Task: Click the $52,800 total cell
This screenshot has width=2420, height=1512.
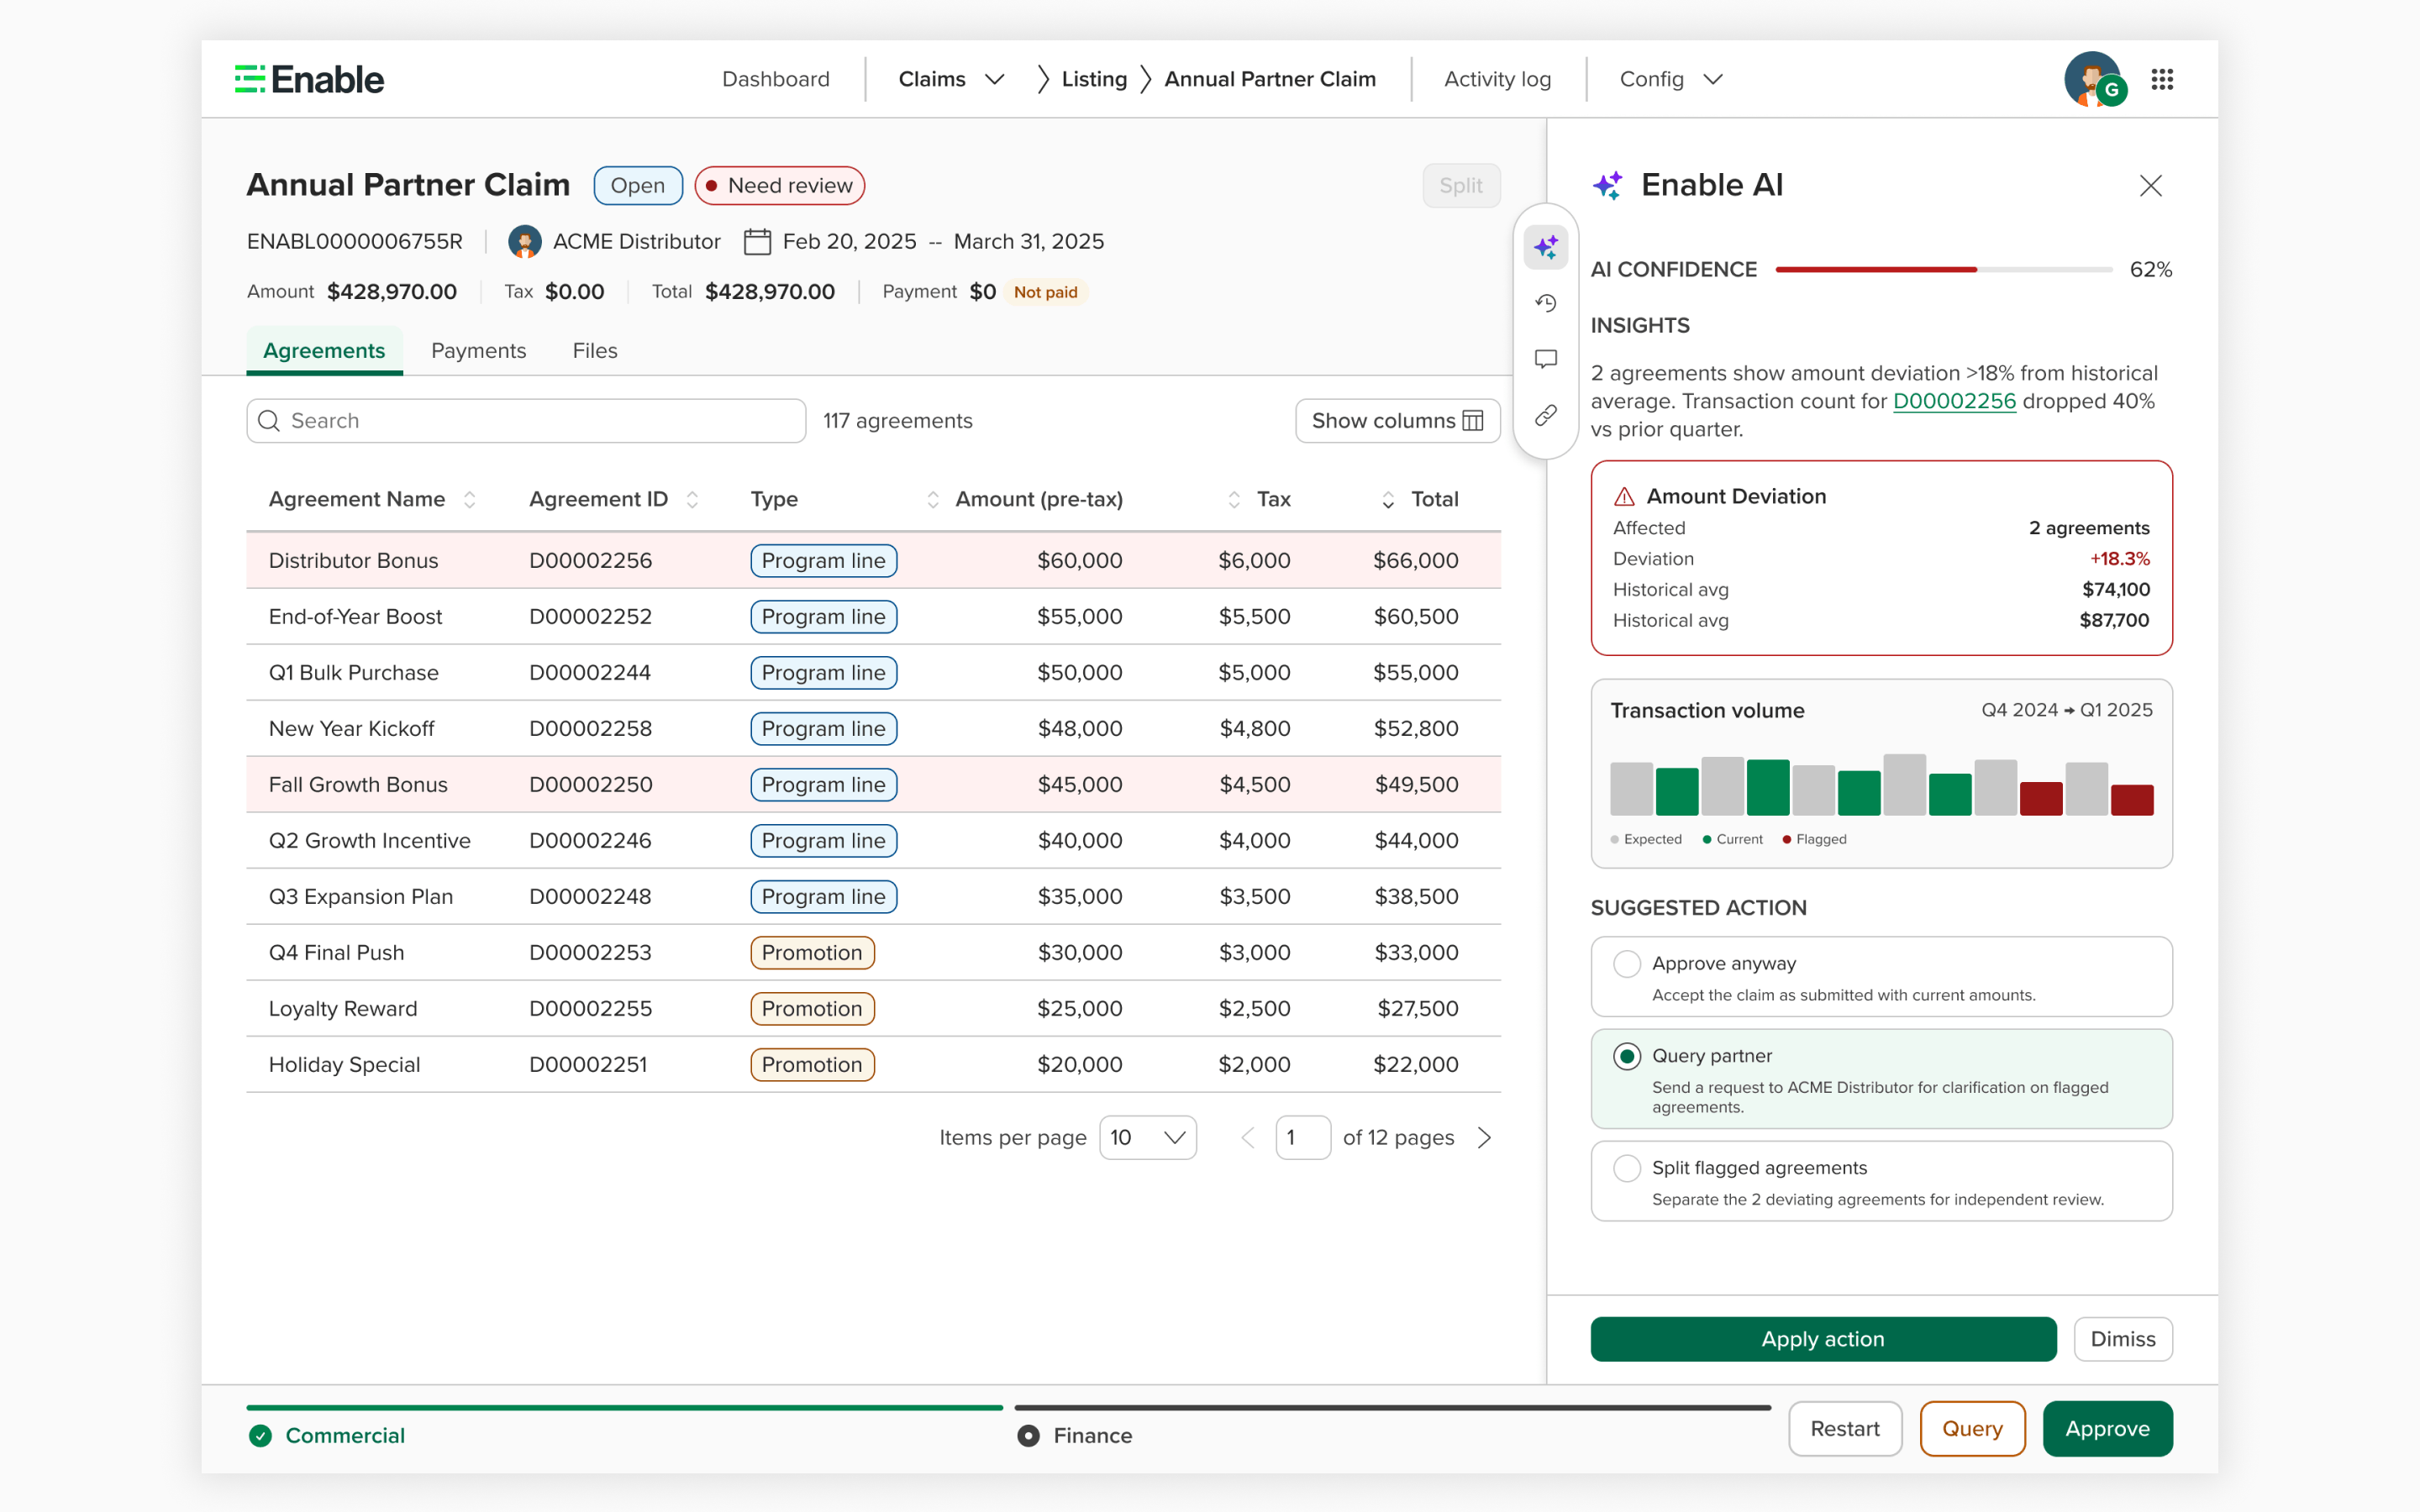Action: pos(1416,729)
